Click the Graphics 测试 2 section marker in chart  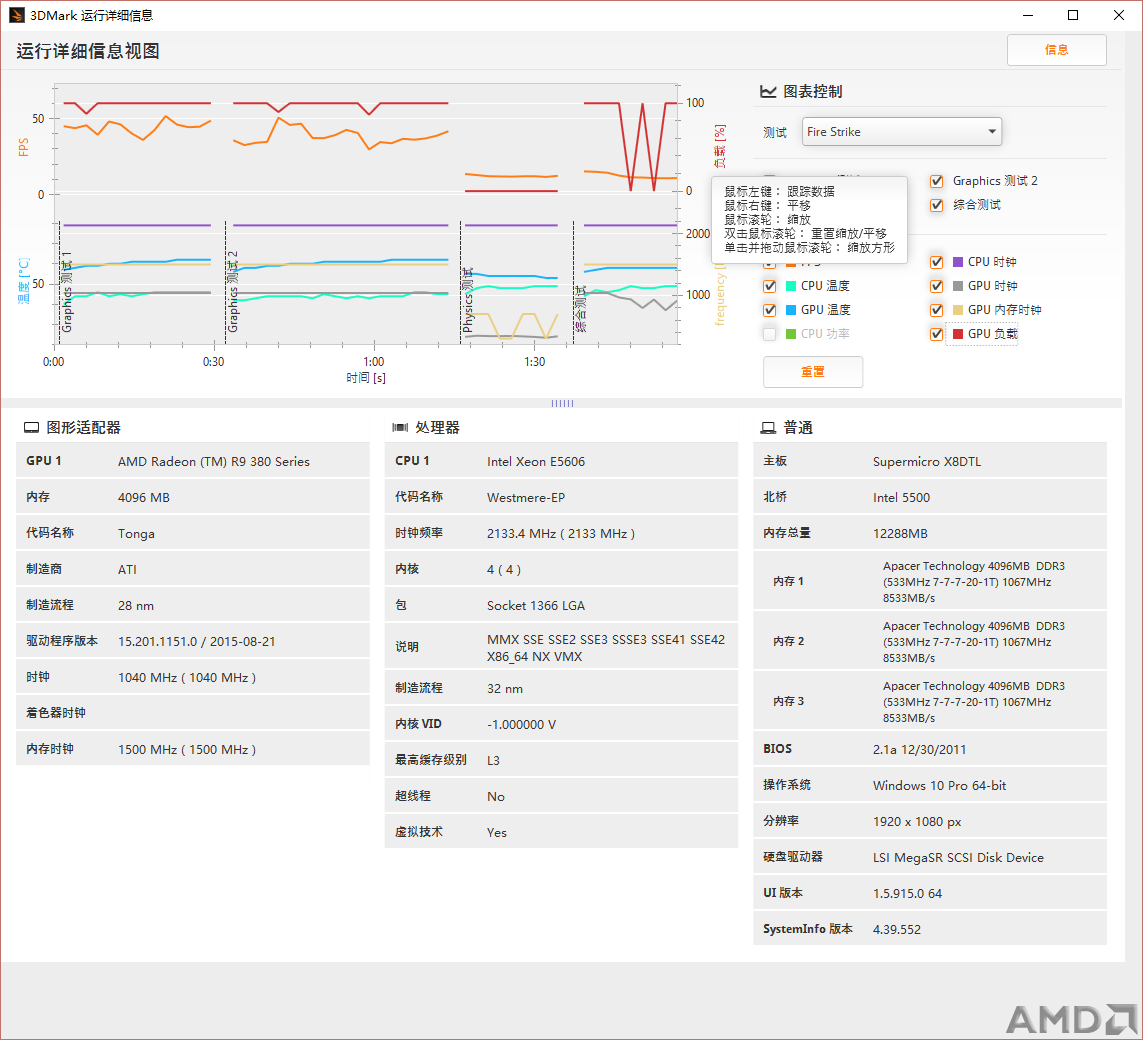click(x=233, y=292)
